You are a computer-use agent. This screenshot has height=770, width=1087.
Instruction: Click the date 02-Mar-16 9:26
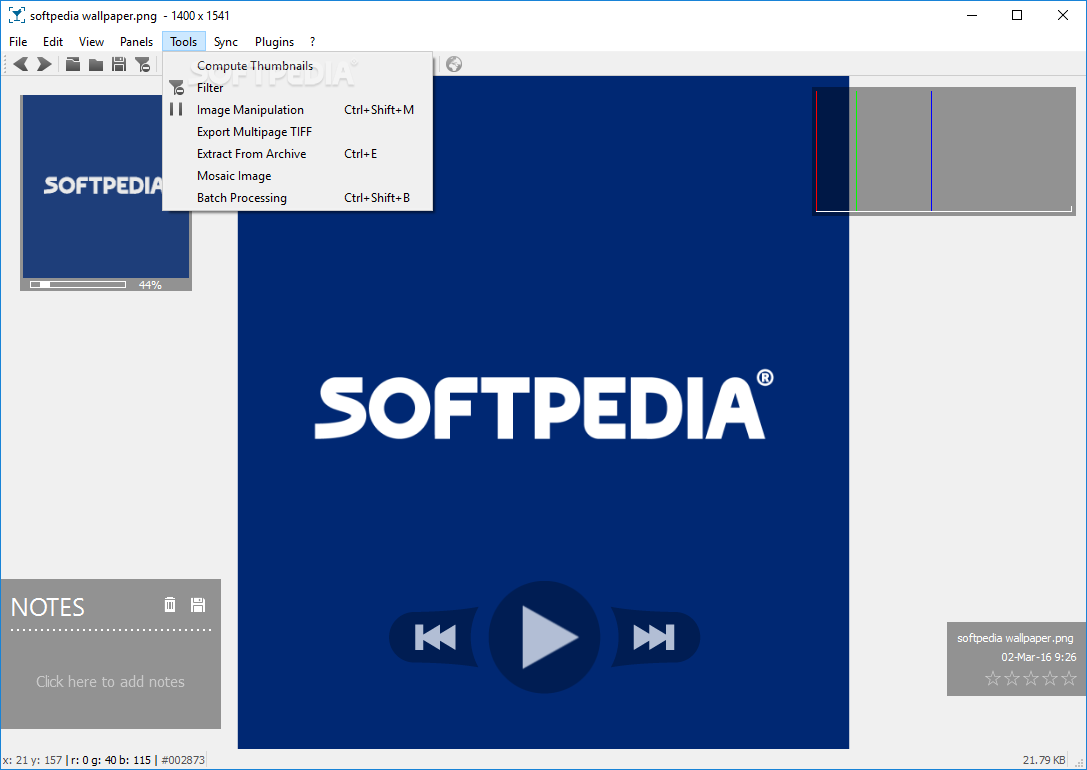point(1038,656)
